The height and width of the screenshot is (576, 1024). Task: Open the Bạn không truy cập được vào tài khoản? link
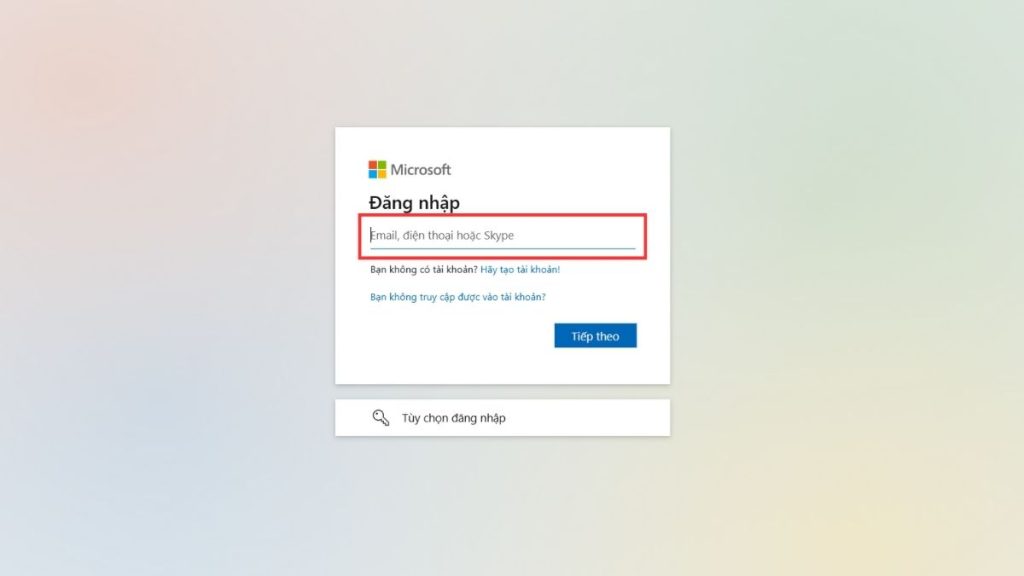[458, 296]
